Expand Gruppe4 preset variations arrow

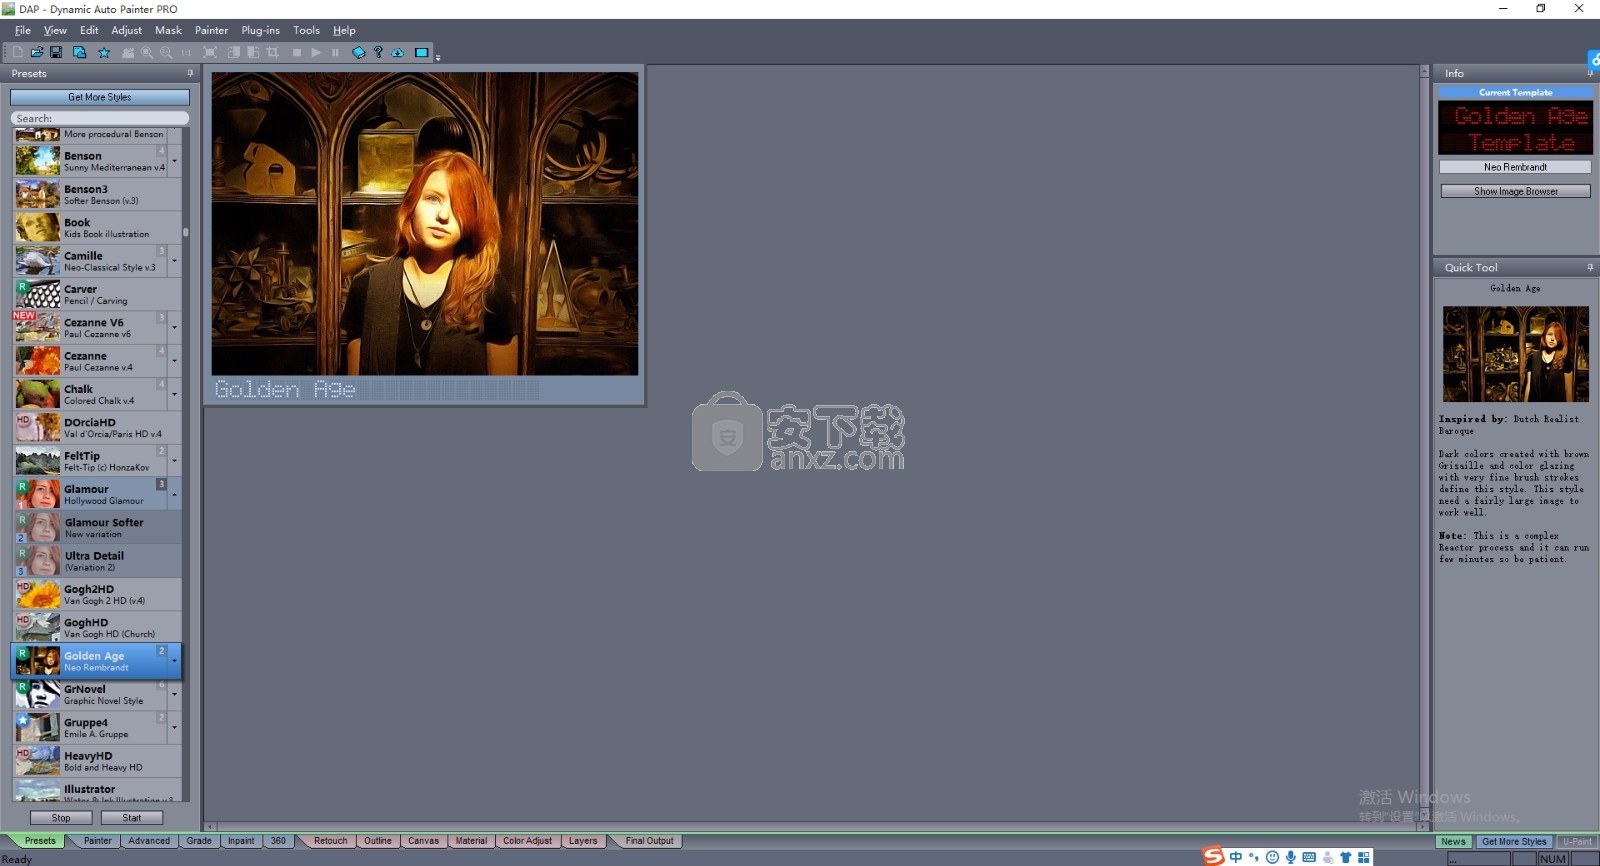[x=174, y=728]
